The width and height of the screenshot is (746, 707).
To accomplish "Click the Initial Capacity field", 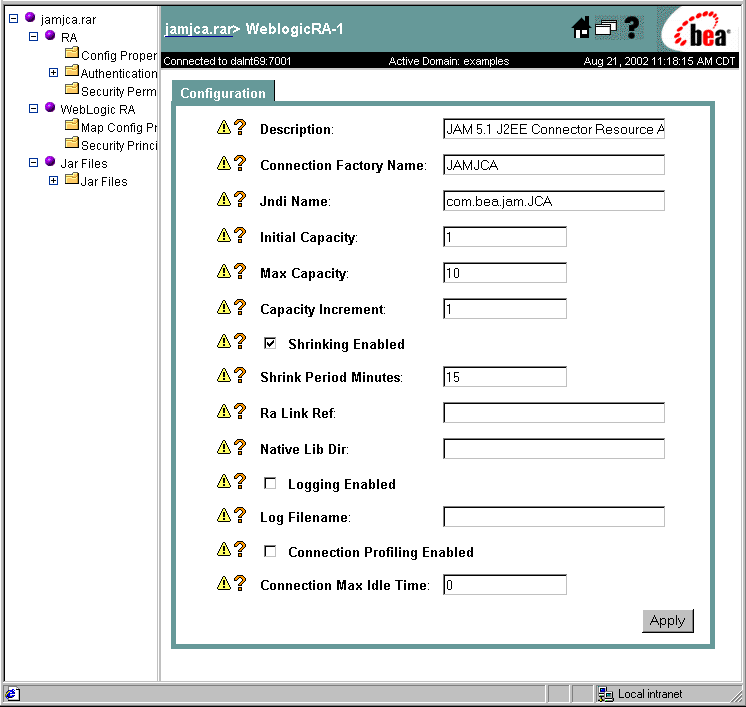I will (x=505, y=237).
